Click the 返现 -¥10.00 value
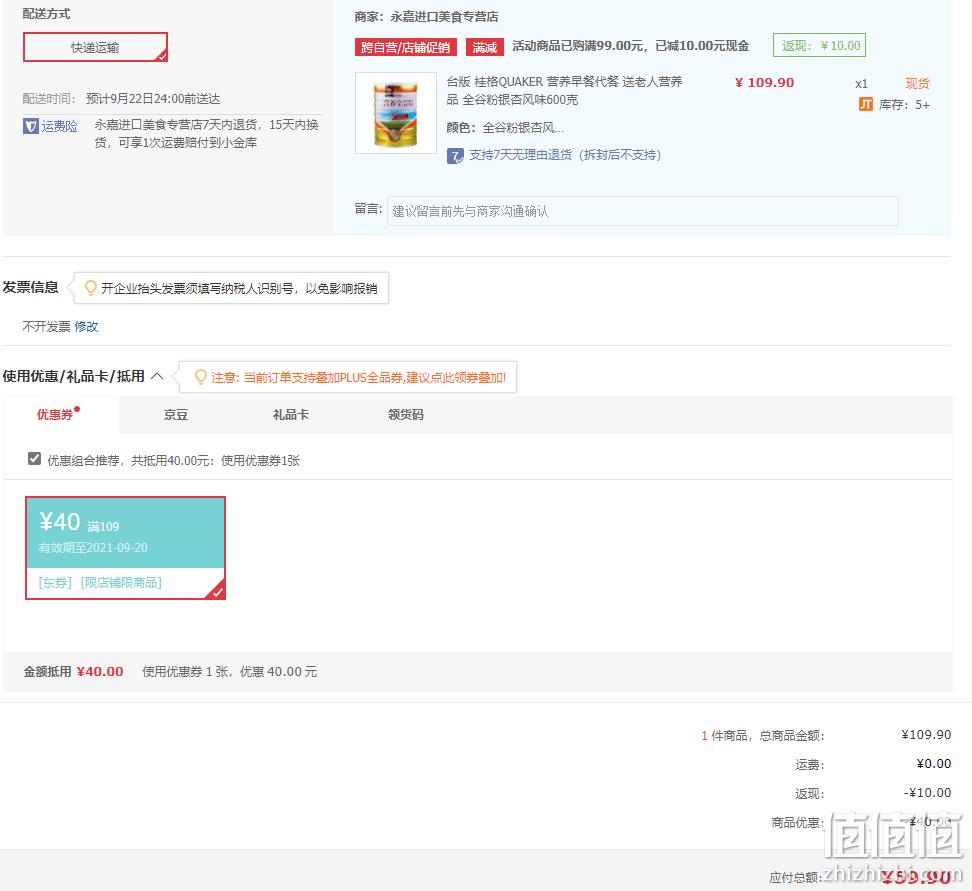 (x=927, y=793)
